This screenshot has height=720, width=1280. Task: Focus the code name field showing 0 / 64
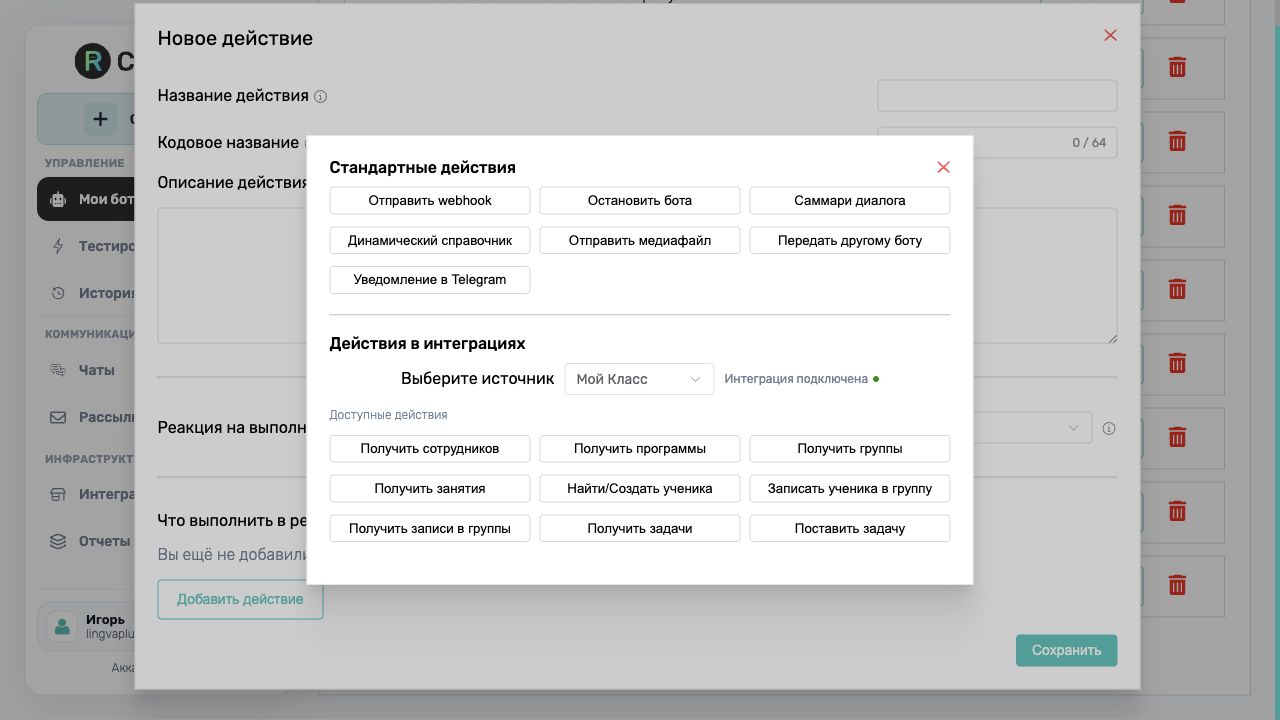[x=997, y=142]
